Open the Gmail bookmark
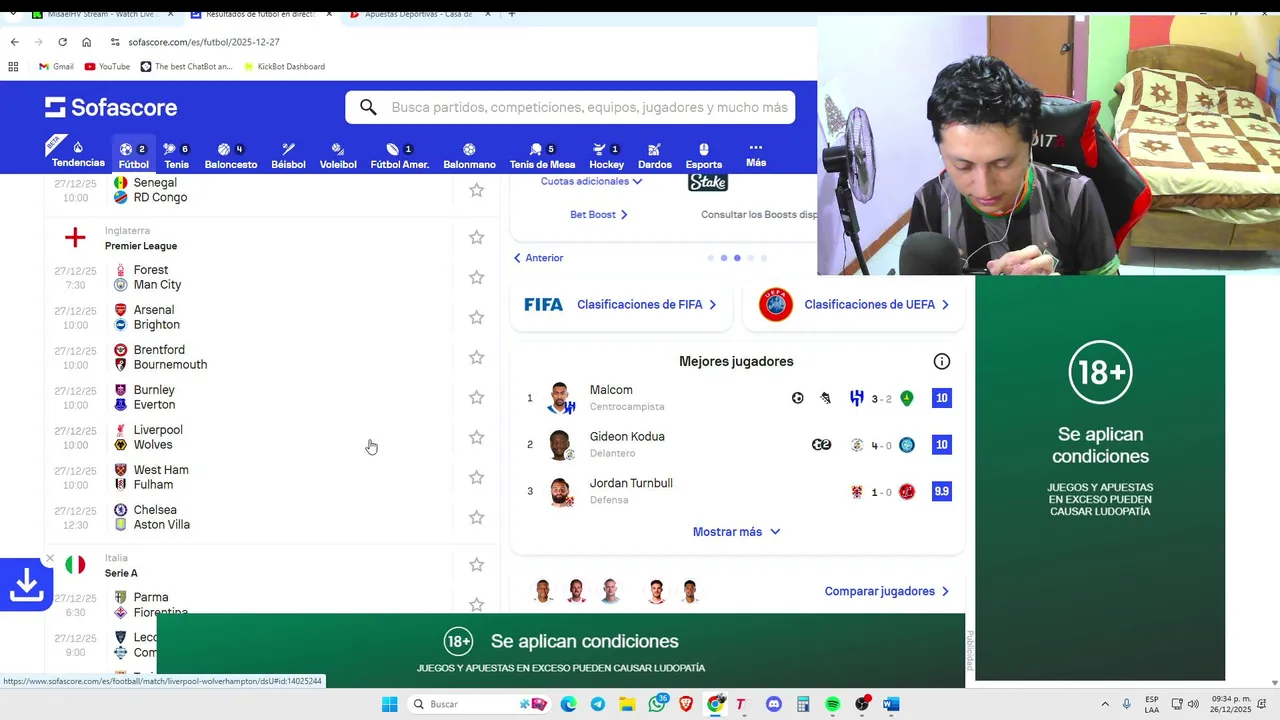 [56, 66]
